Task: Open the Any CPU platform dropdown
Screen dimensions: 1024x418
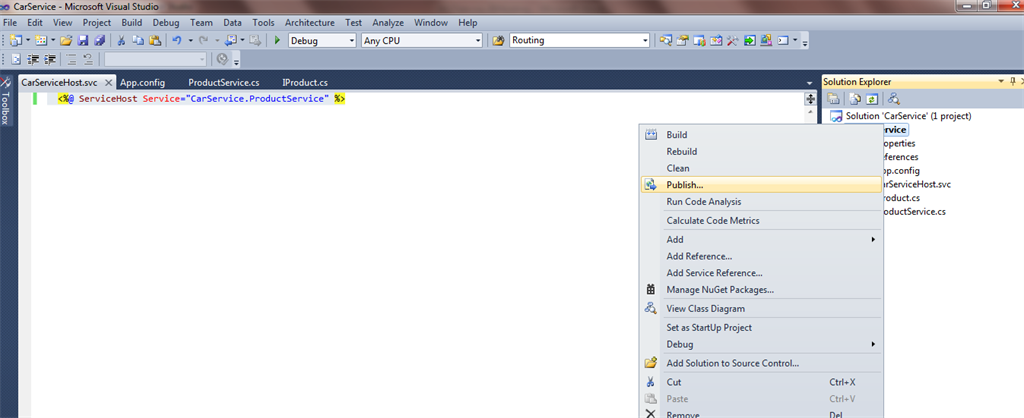Action: pyautogui.click(x=422, y=40)
